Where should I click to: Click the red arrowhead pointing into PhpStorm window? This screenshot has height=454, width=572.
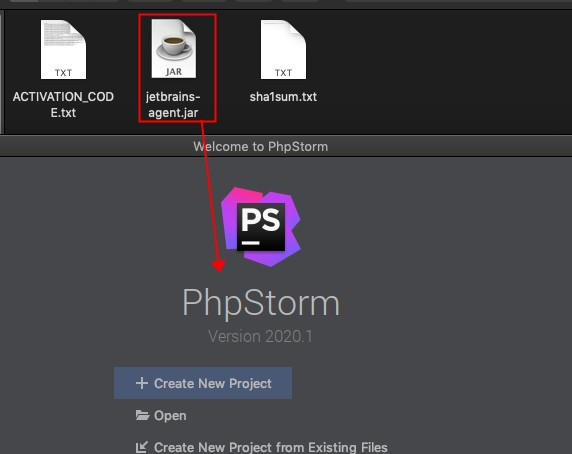[219, 265]
